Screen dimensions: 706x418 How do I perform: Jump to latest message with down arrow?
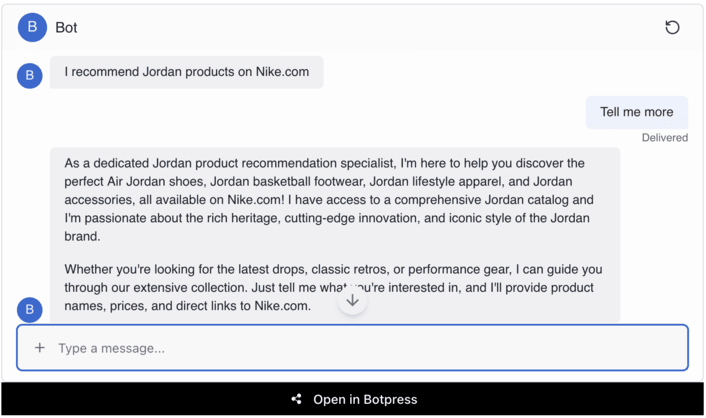click(x=352, y=300)
